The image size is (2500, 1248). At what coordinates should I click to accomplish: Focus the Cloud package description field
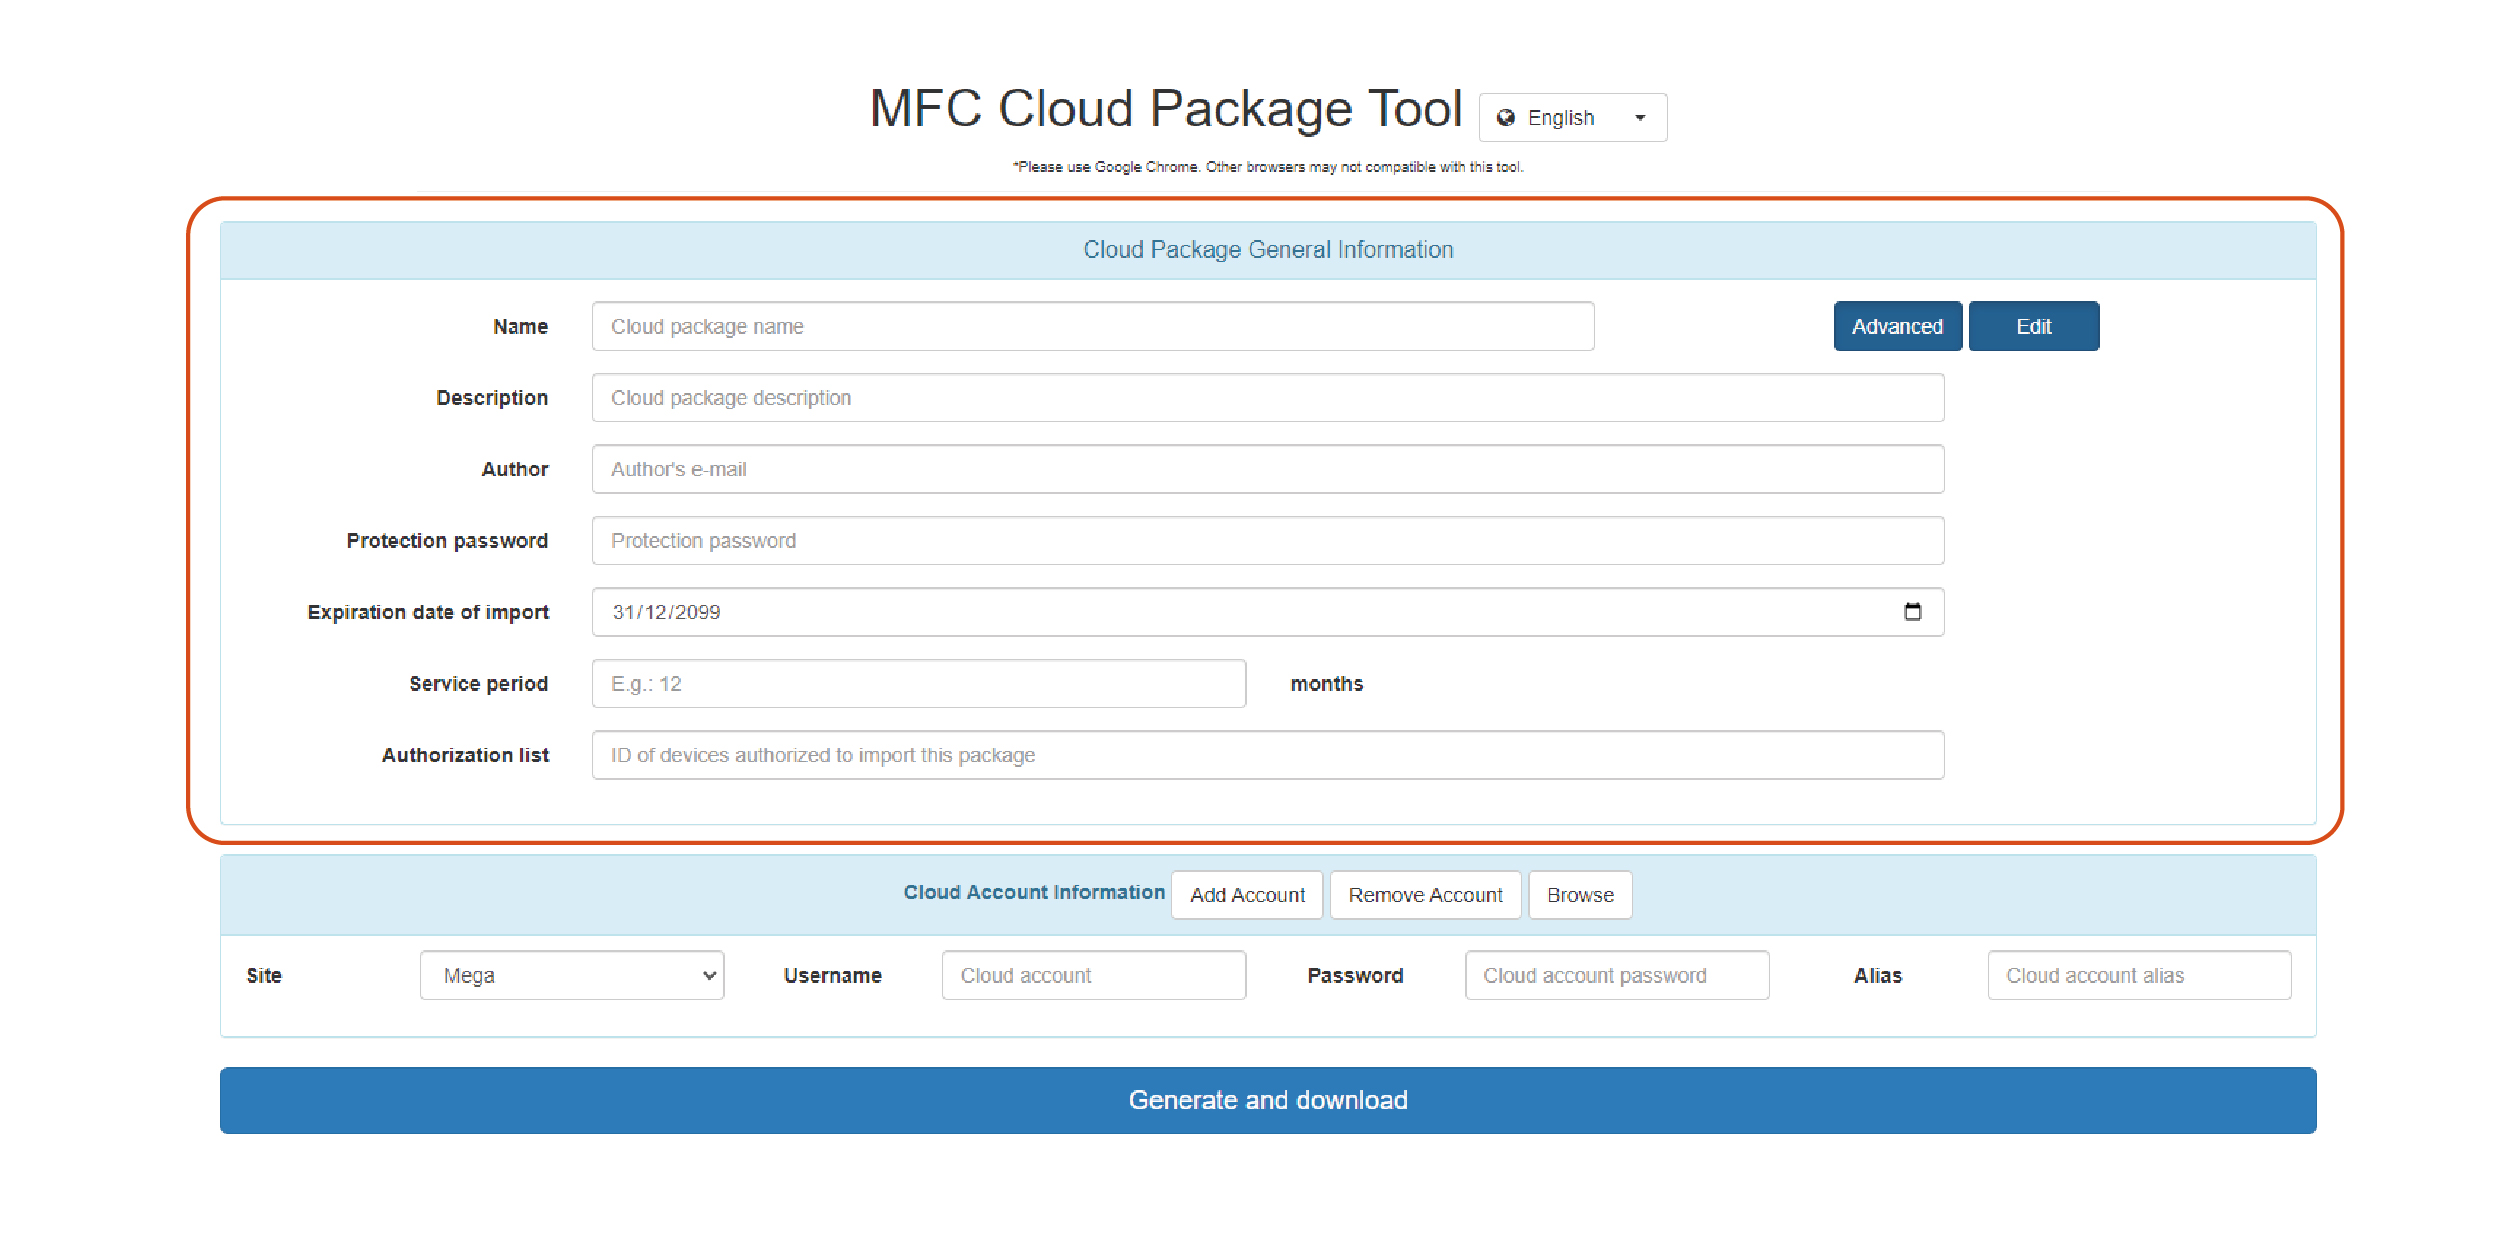coord(1268,398)
